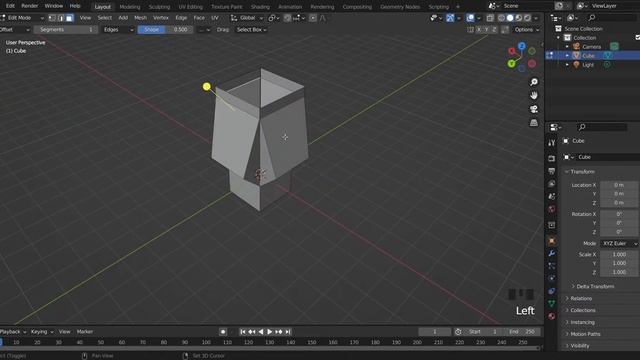Select face select mode icon

pyautogui.click(x=69, y=18)
